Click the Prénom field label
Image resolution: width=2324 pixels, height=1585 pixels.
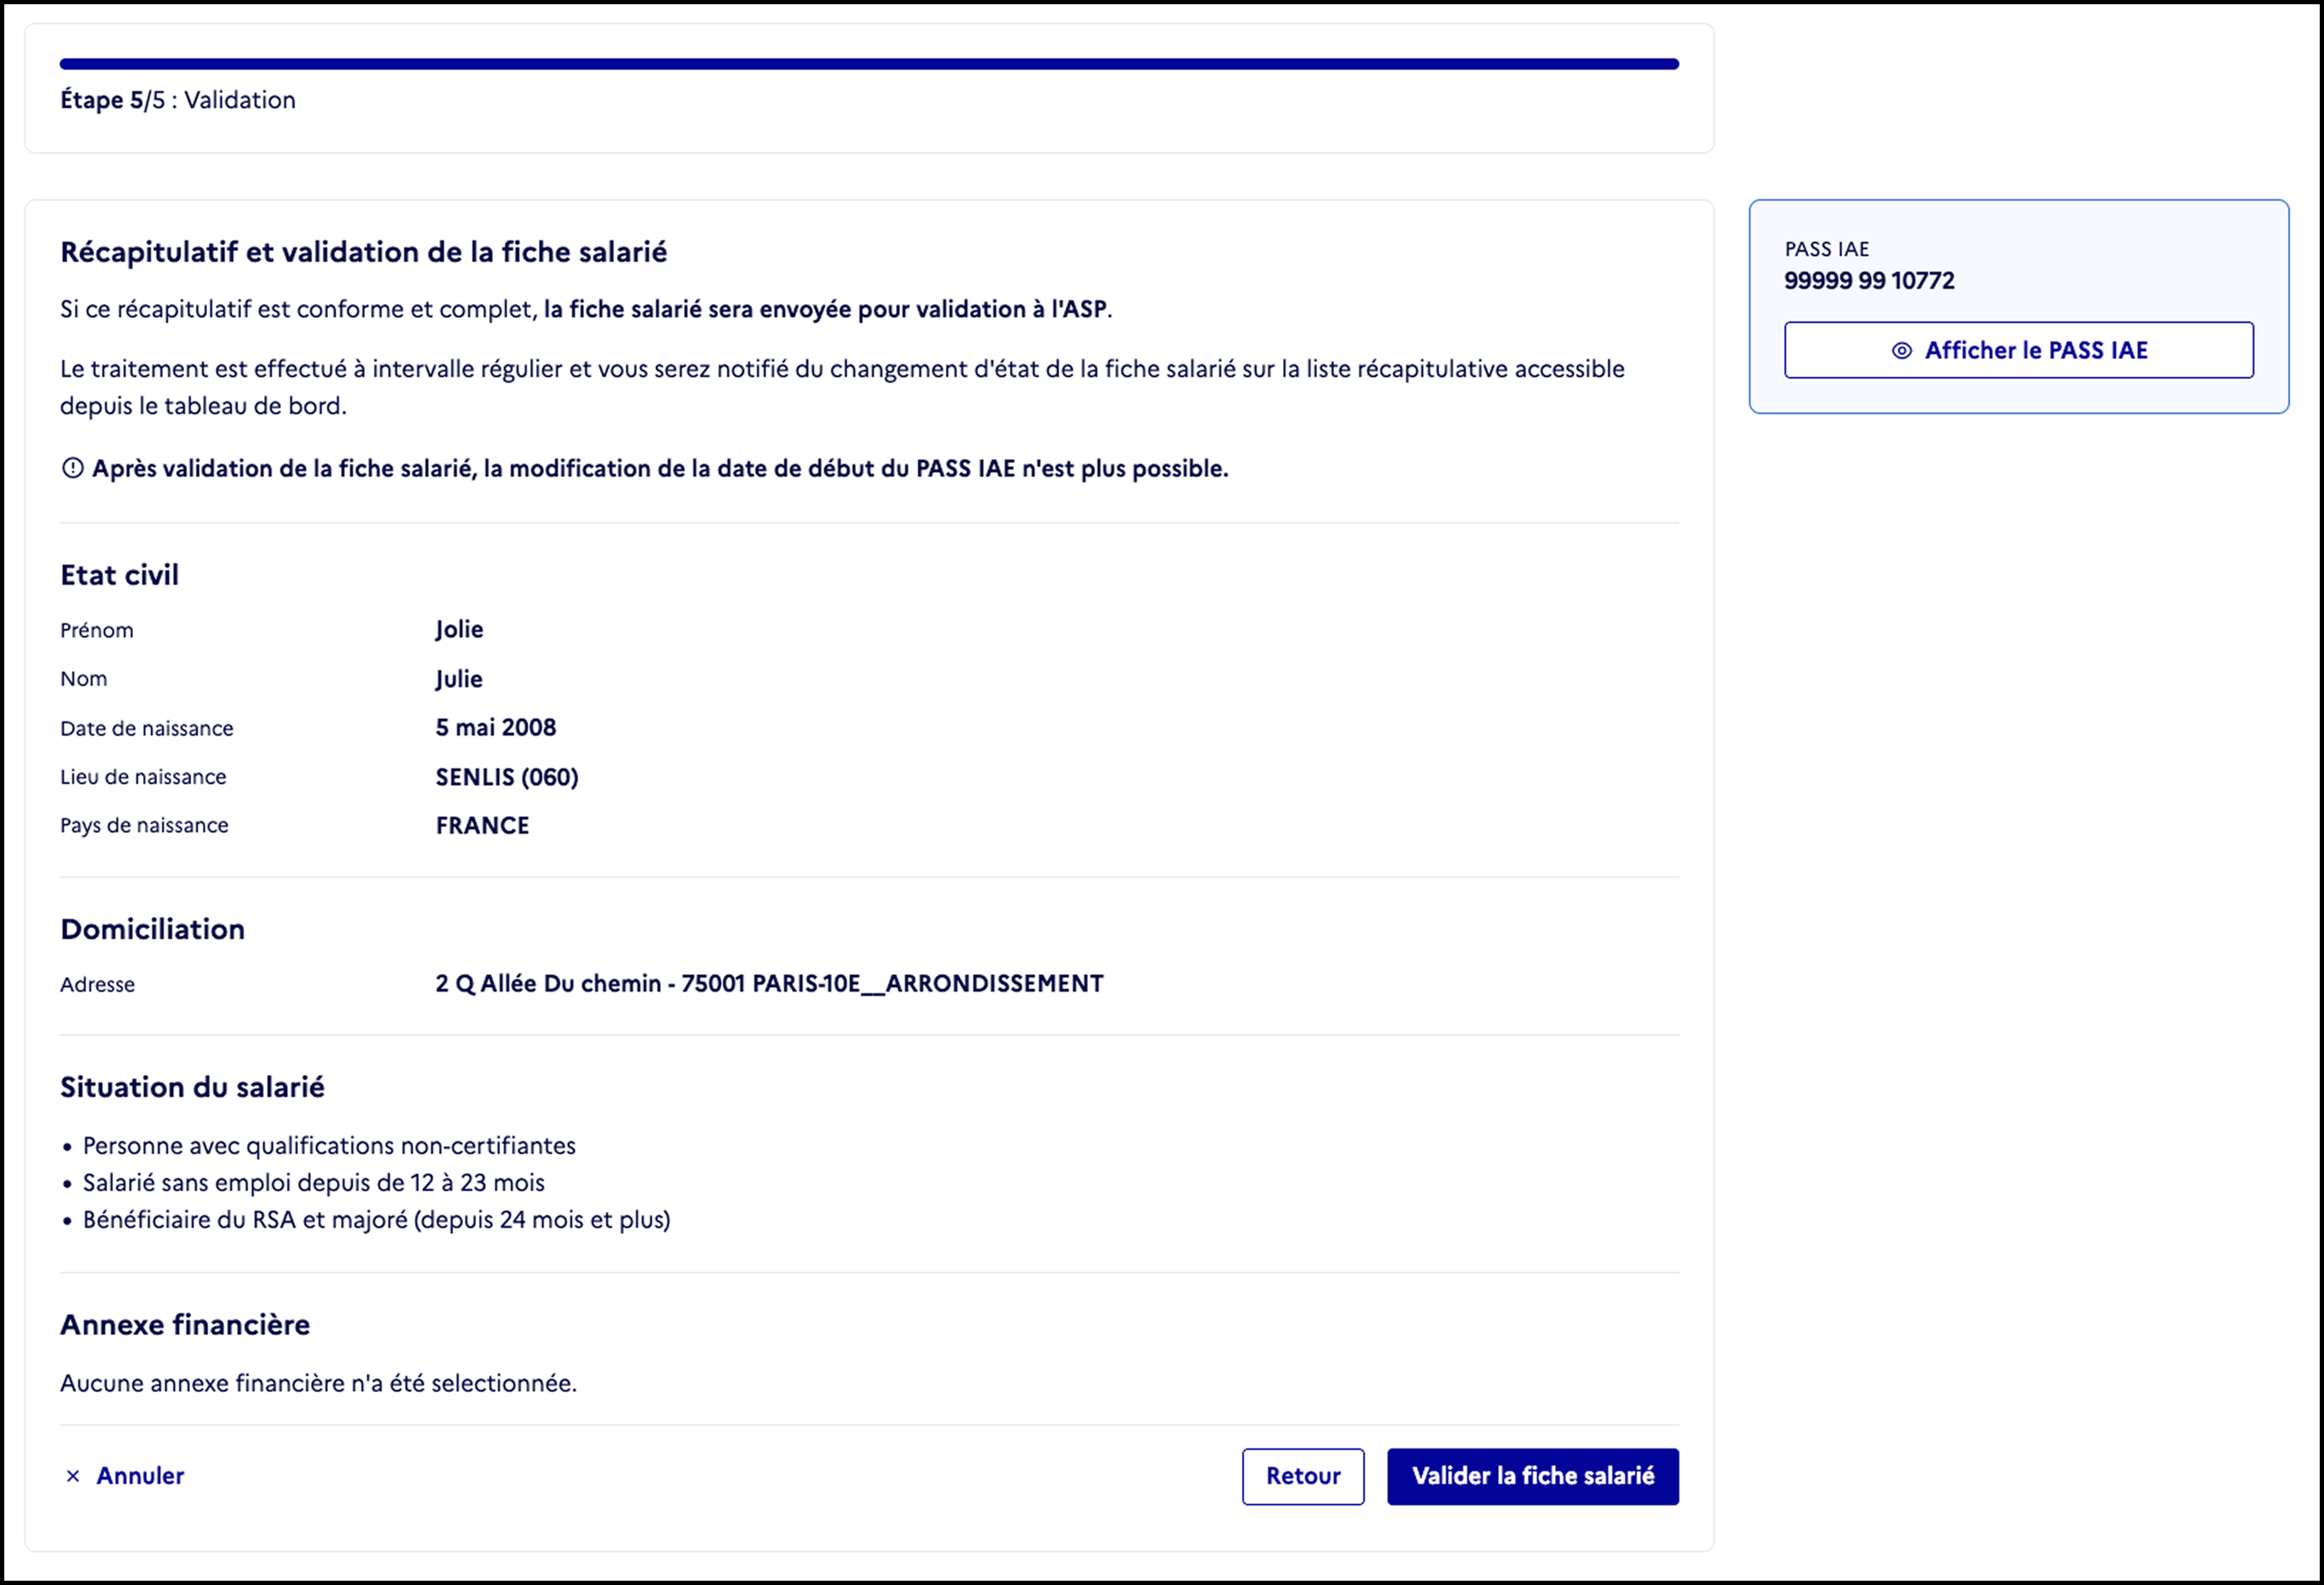tap(96, 630)
